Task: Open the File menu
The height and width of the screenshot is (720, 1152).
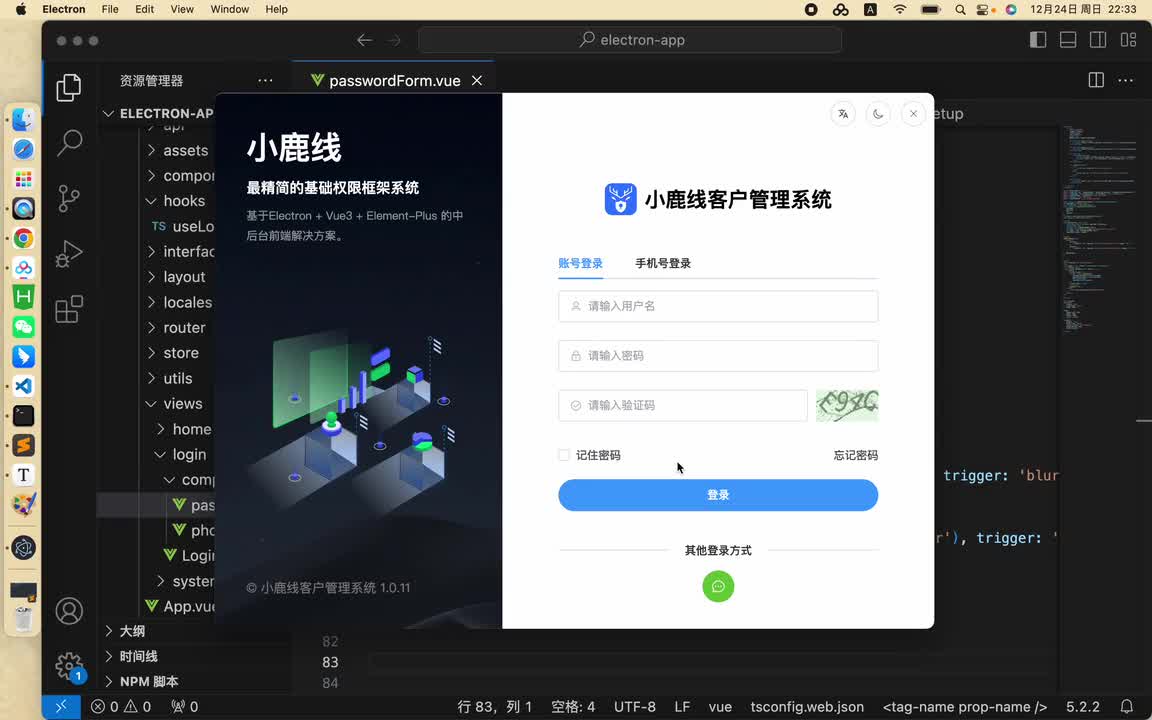Action: (109, 10)
